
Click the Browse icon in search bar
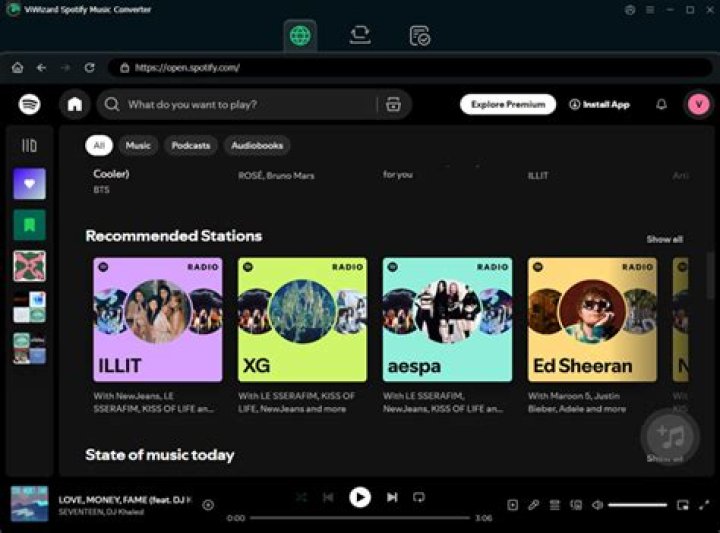(393, 104)
